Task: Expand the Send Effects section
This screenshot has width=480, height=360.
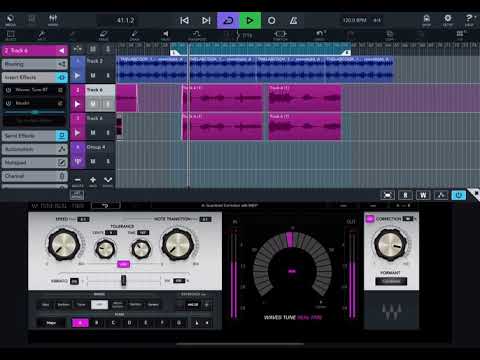Action: [35, 136]
